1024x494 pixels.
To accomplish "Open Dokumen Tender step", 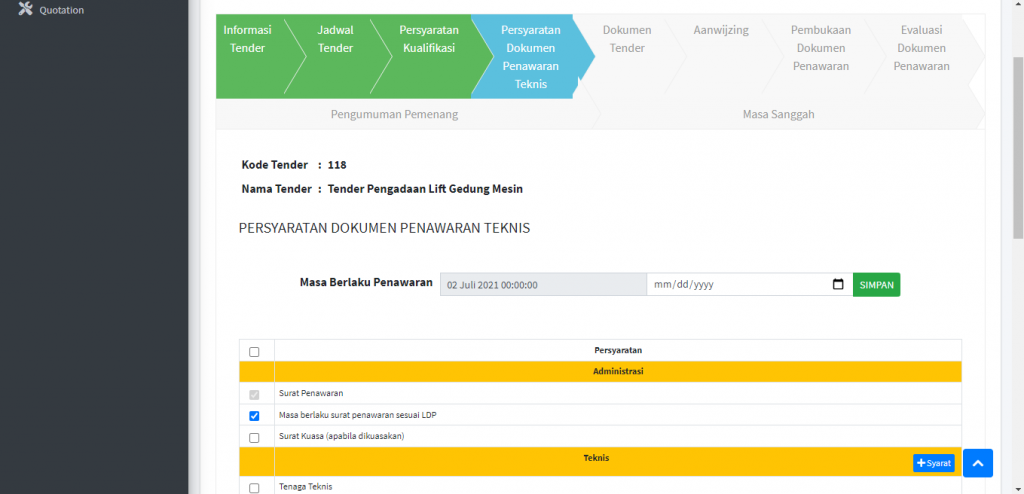I will [x=627, y=39].
